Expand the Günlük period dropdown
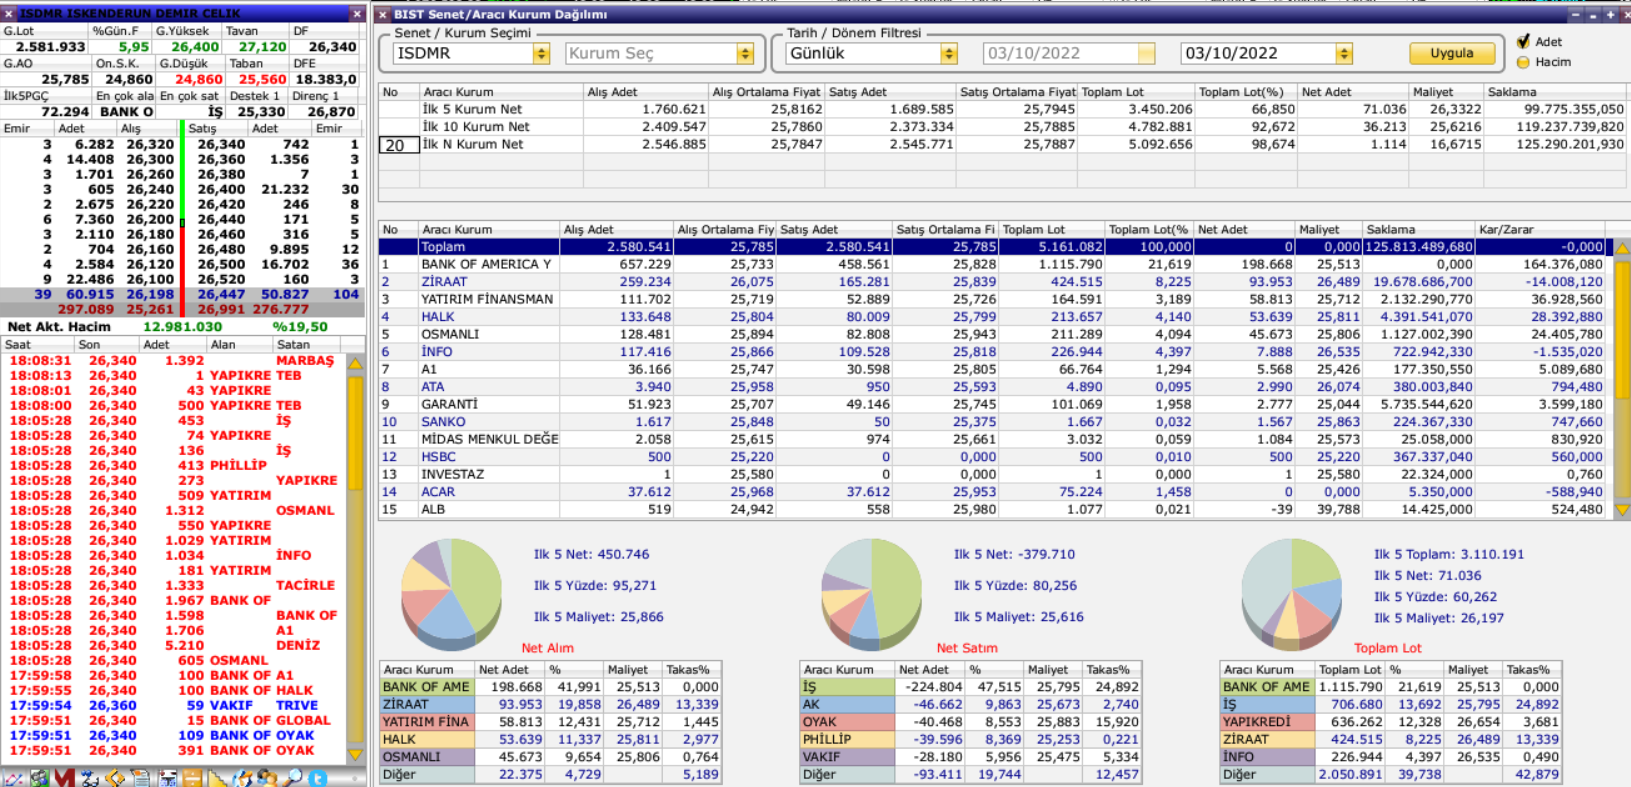This screenshot has width=1631, height=787. [x=949, y=53]
